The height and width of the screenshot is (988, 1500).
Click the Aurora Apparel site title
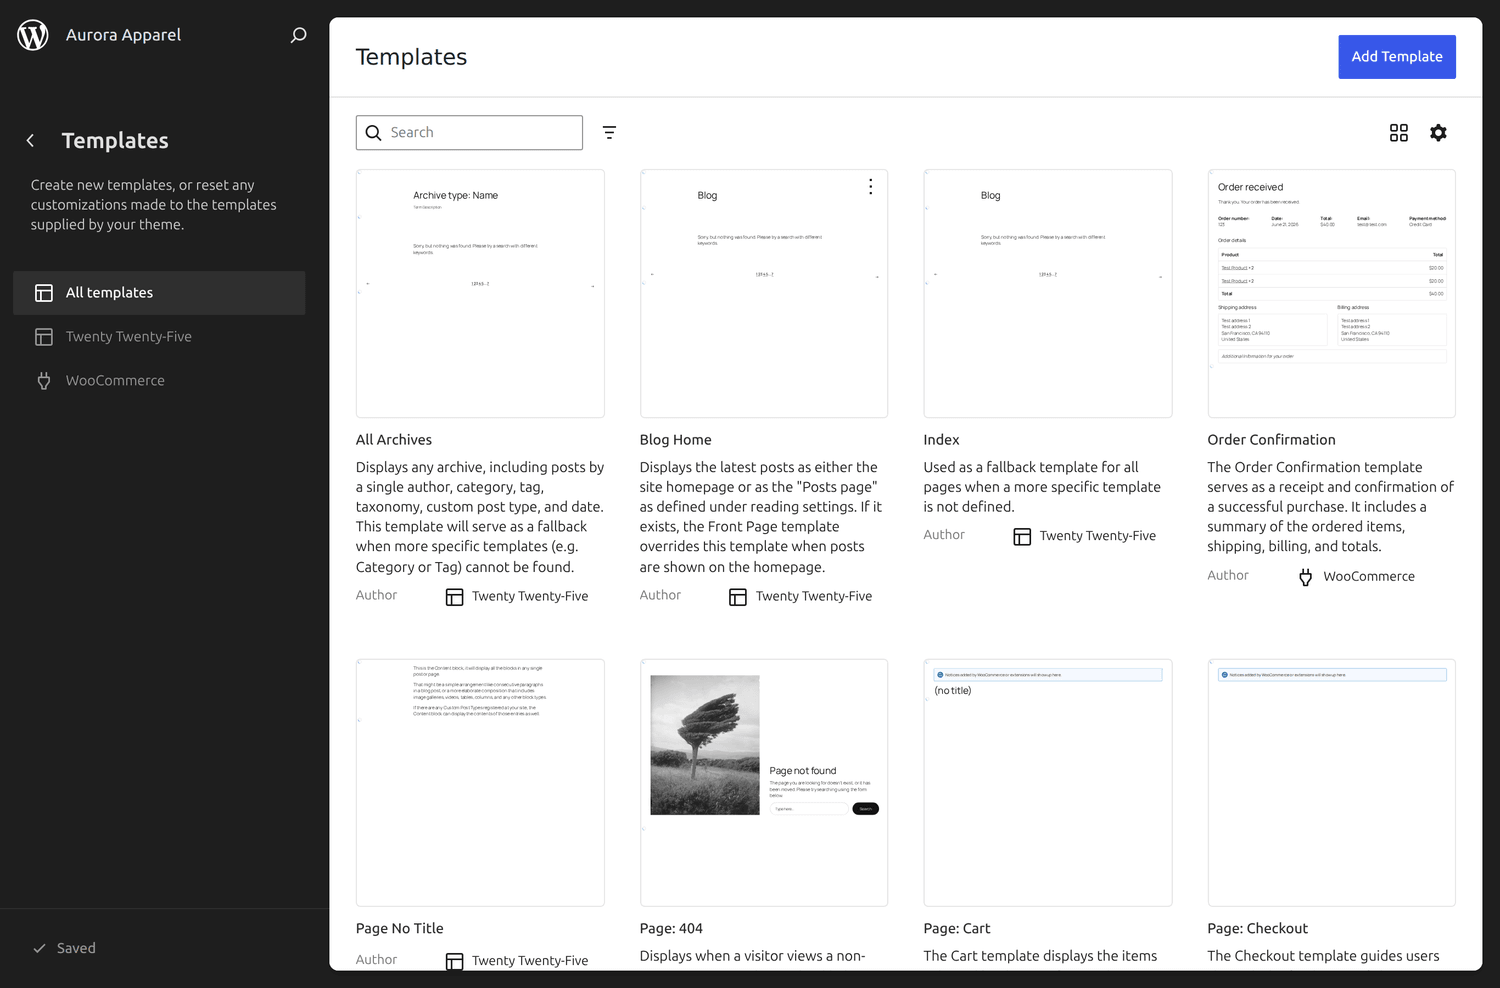[x=124, y=35]
